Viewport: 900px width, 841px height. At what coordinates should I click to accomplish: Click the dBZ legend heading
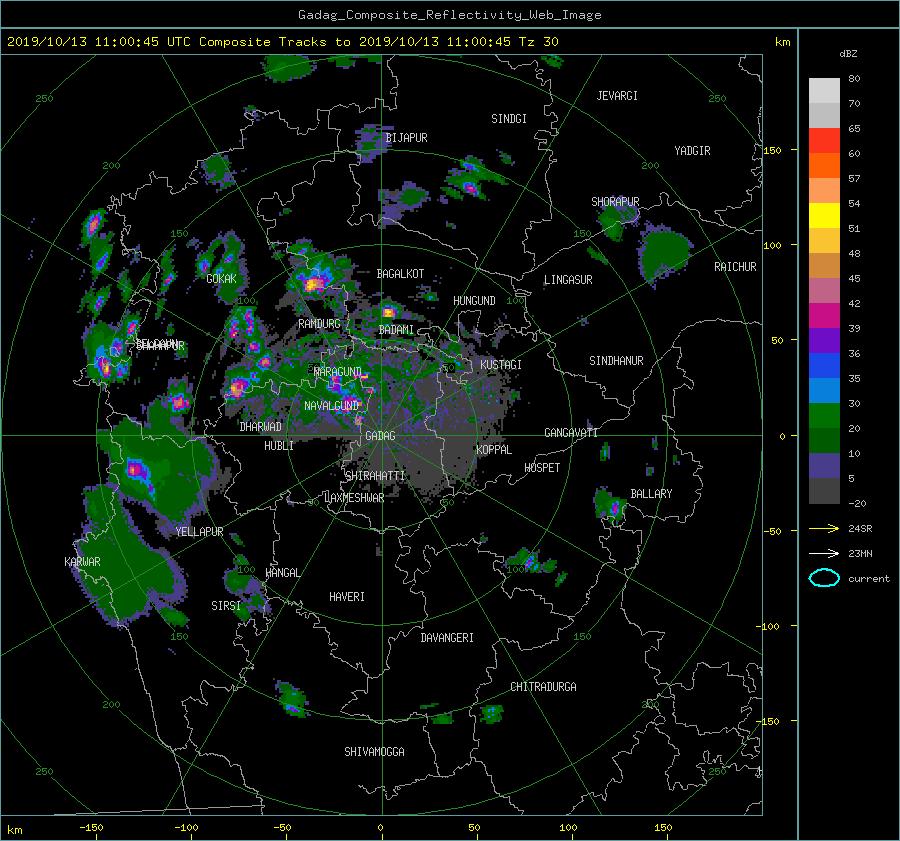click(848, 53)
